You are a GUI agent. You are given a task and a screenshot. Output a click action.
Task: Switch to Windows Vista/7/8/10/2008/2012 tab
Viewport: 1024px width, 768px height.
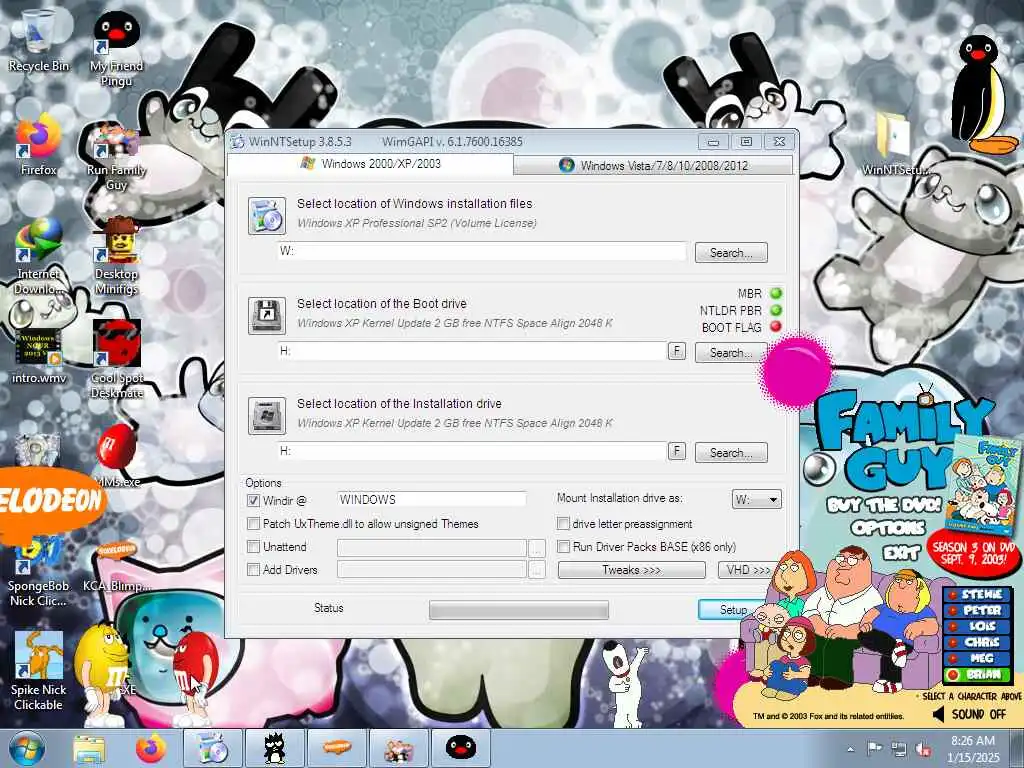pyautogui.click(x=653, y=165)
